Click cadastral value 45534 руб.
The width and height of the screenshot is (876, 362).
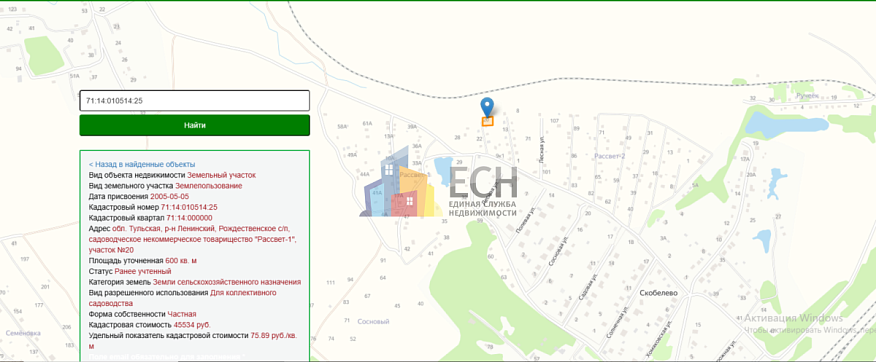pyautogui.click(x=192, y=325)
